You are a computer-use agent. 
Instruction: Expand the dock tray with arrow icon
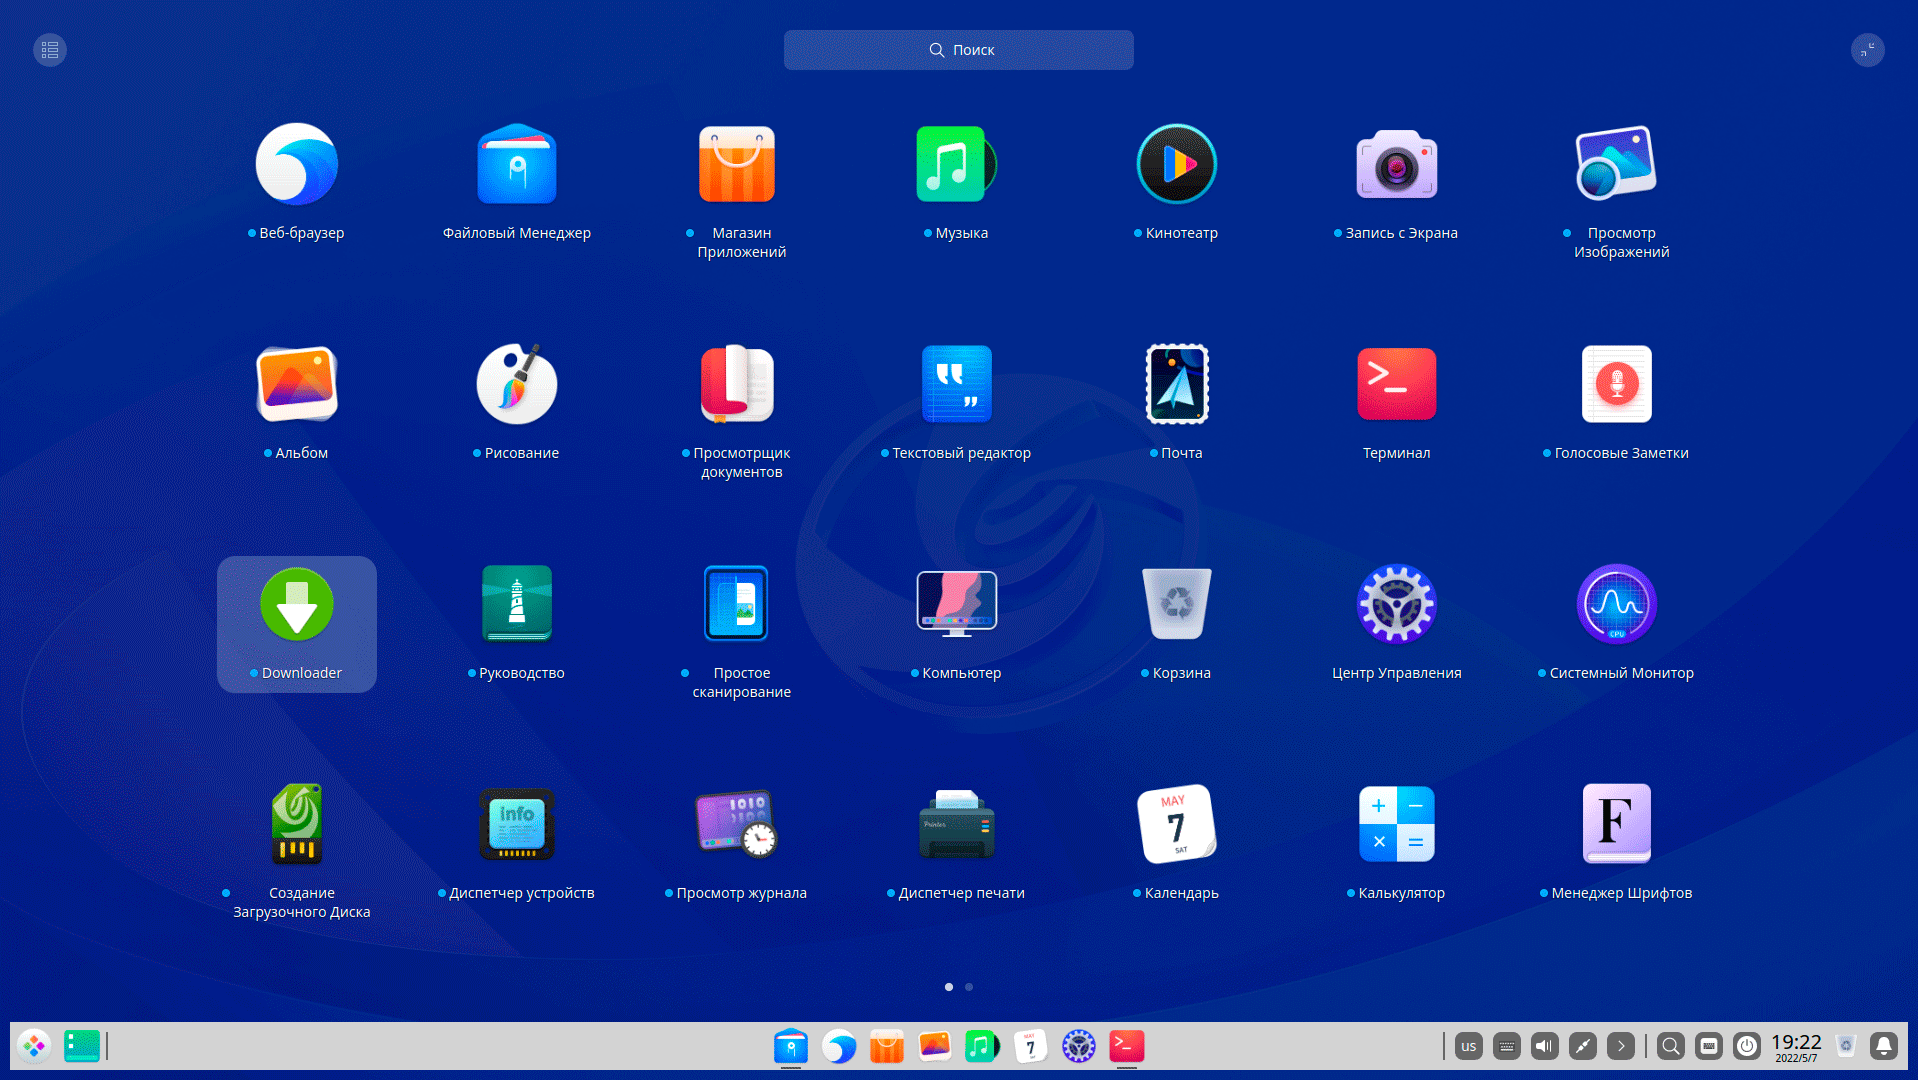tap(1621, 1047)
